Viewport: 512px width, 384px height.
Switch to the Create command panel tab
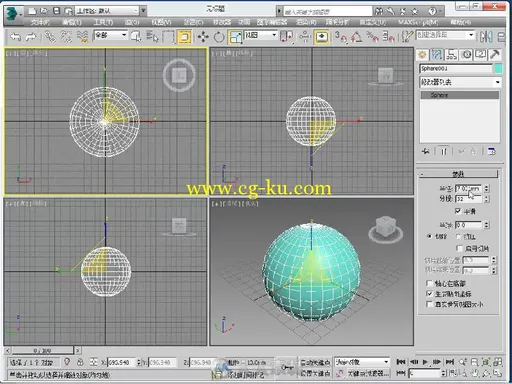coord(422,54)
